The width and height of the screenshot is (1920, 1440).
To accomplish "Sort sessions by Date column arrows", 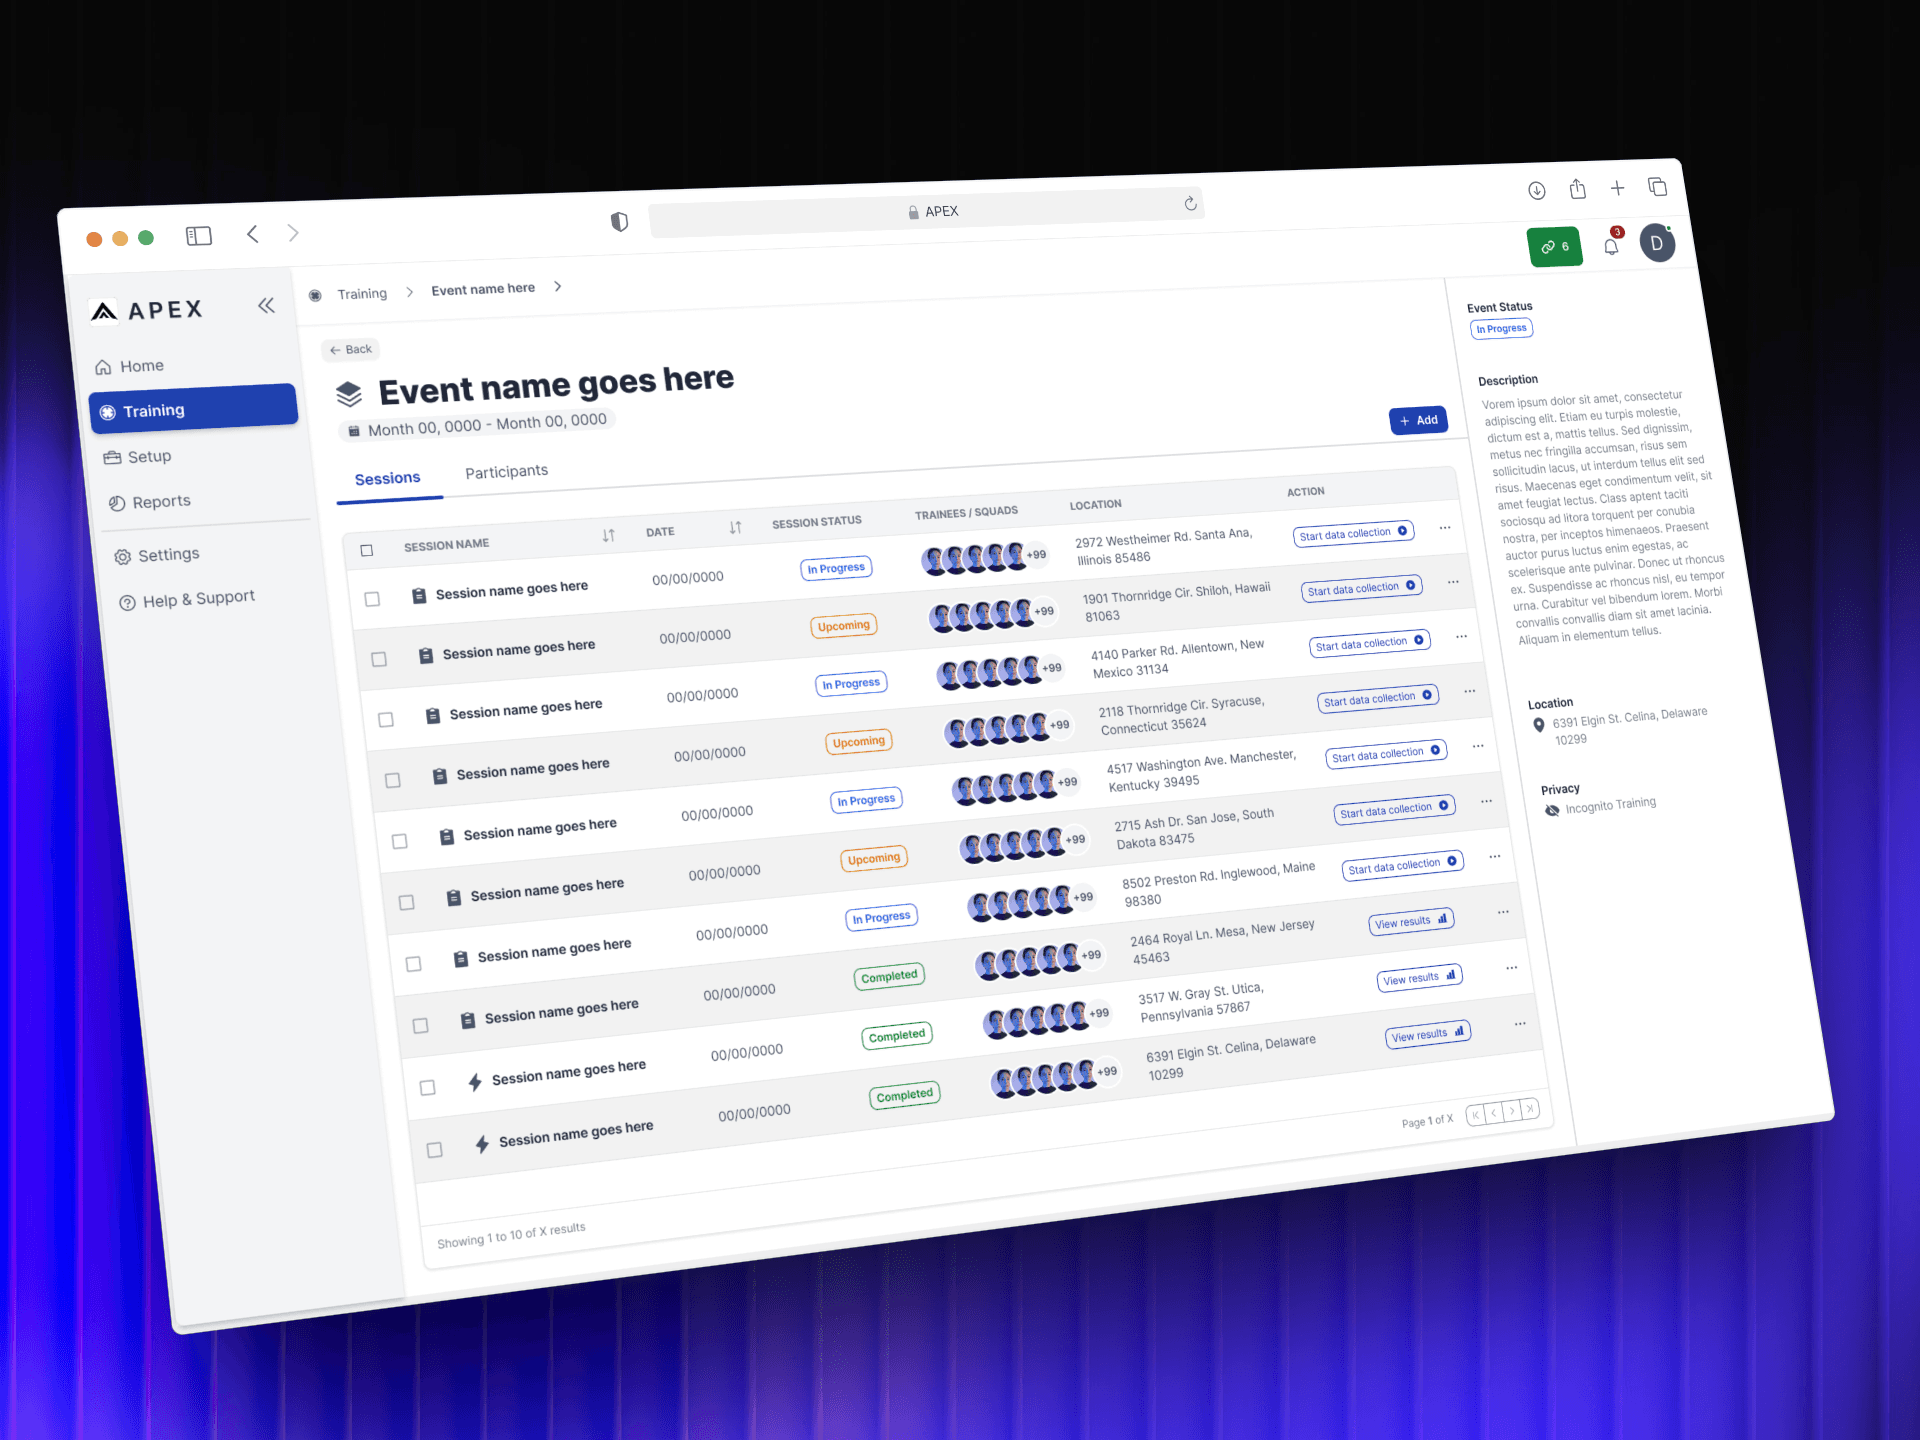I will point(735,527).
